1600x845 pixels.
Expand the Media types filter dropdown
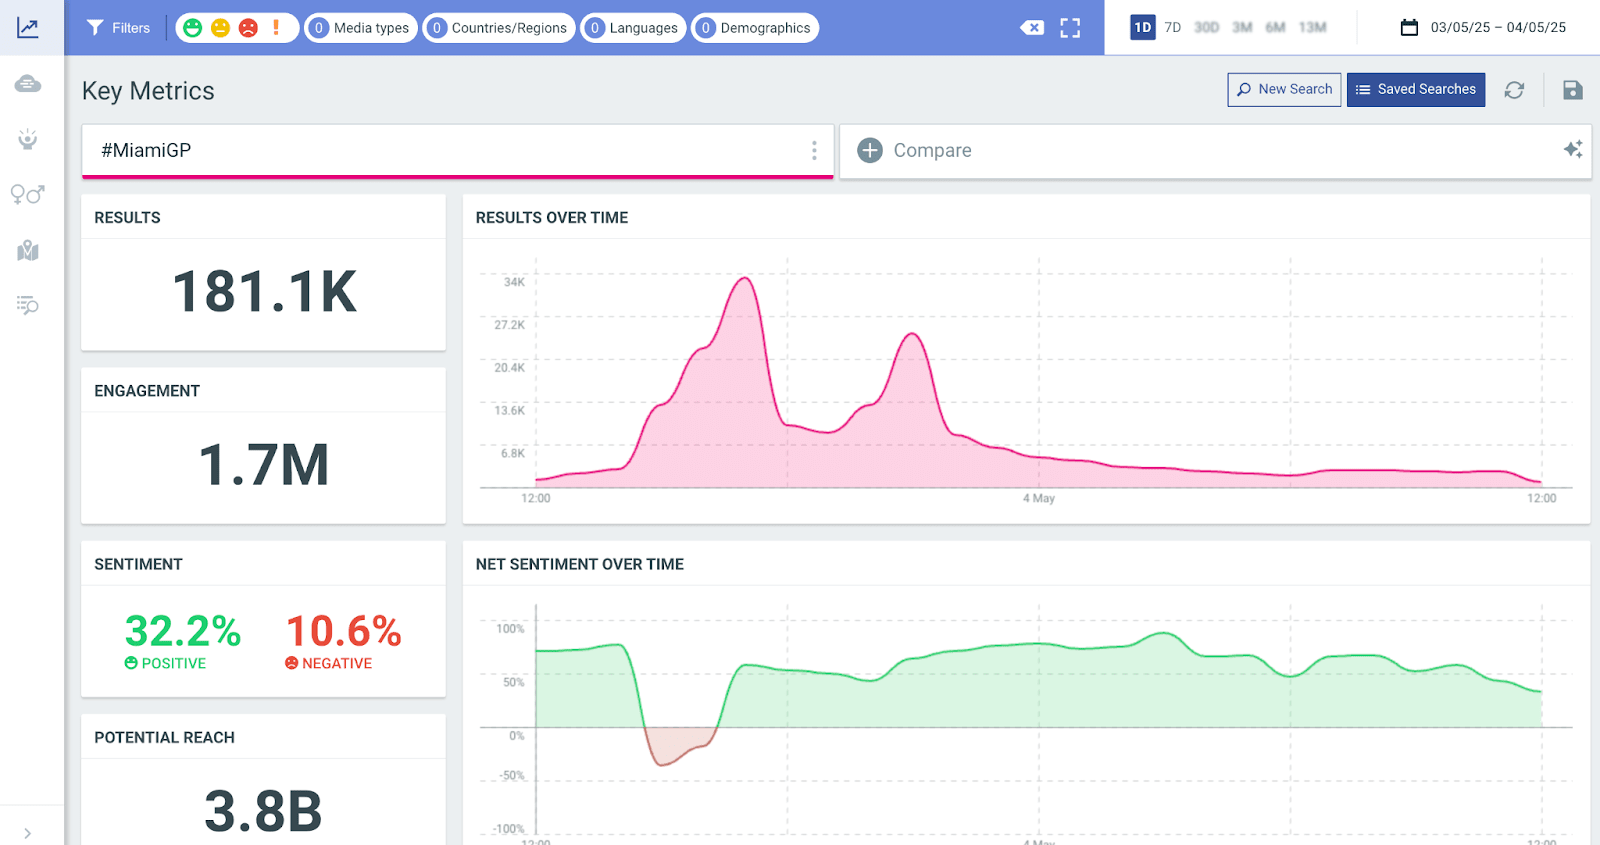(361, 28)
